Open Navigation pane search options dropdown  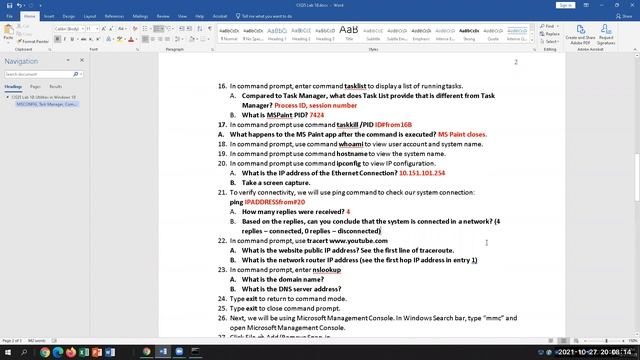click(81, 74)
